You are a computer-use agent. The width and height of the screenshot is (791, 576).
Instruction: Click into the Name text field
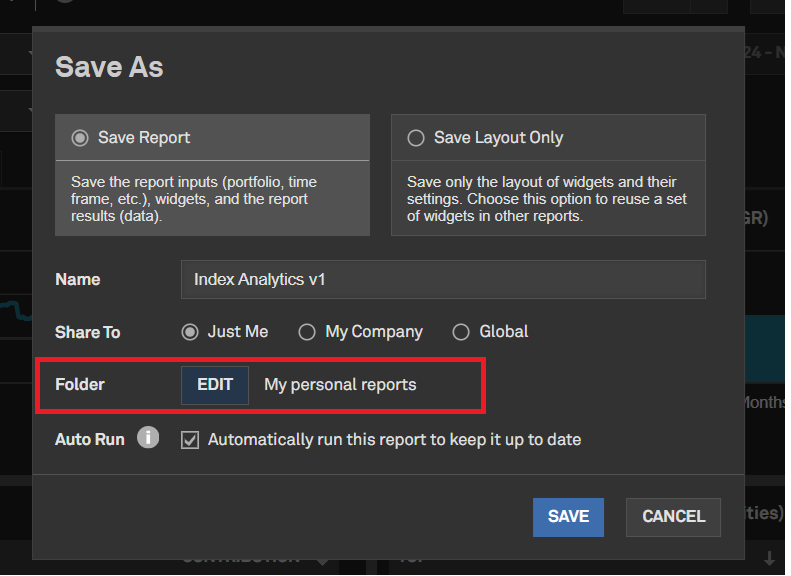(443, 280)
